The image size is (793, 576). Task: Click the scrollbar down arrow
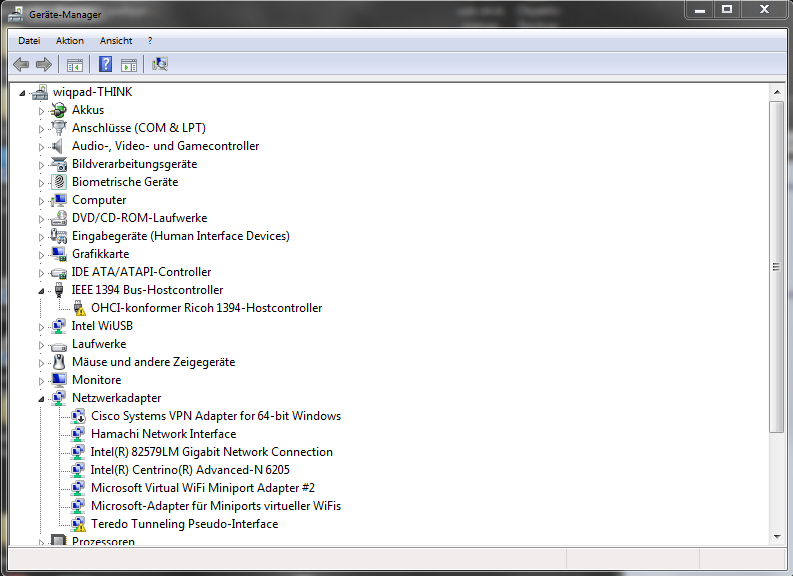776,537
